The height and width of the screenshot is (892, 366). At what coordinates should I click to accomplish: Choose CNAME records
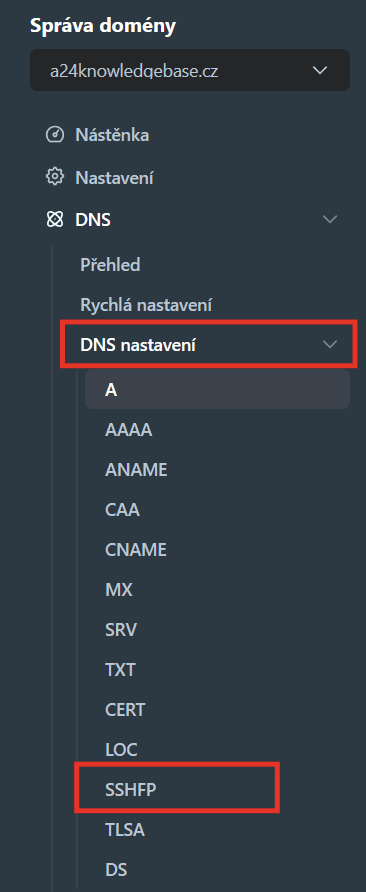click(x=136, y=550)
